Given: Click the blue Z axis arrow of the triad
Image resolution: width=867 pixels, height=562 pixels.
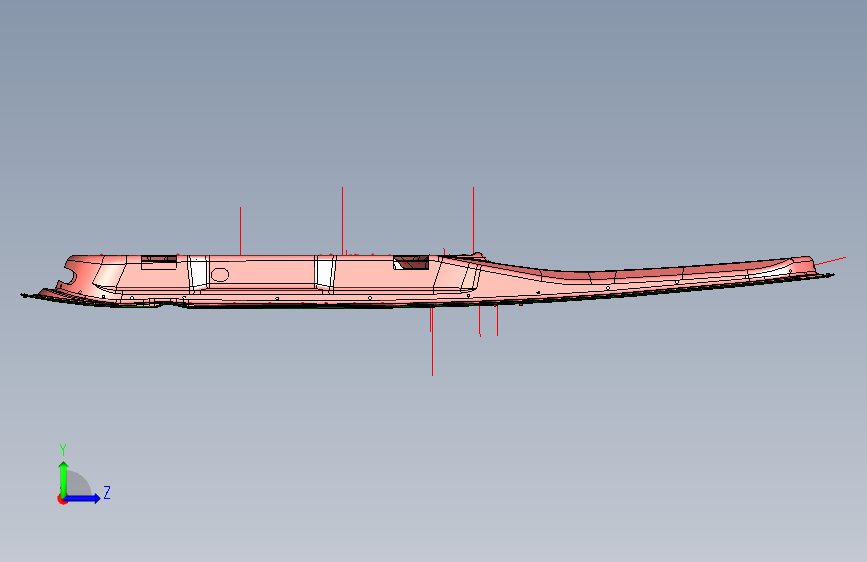Looking at the screenshot, I should (83, 498).
